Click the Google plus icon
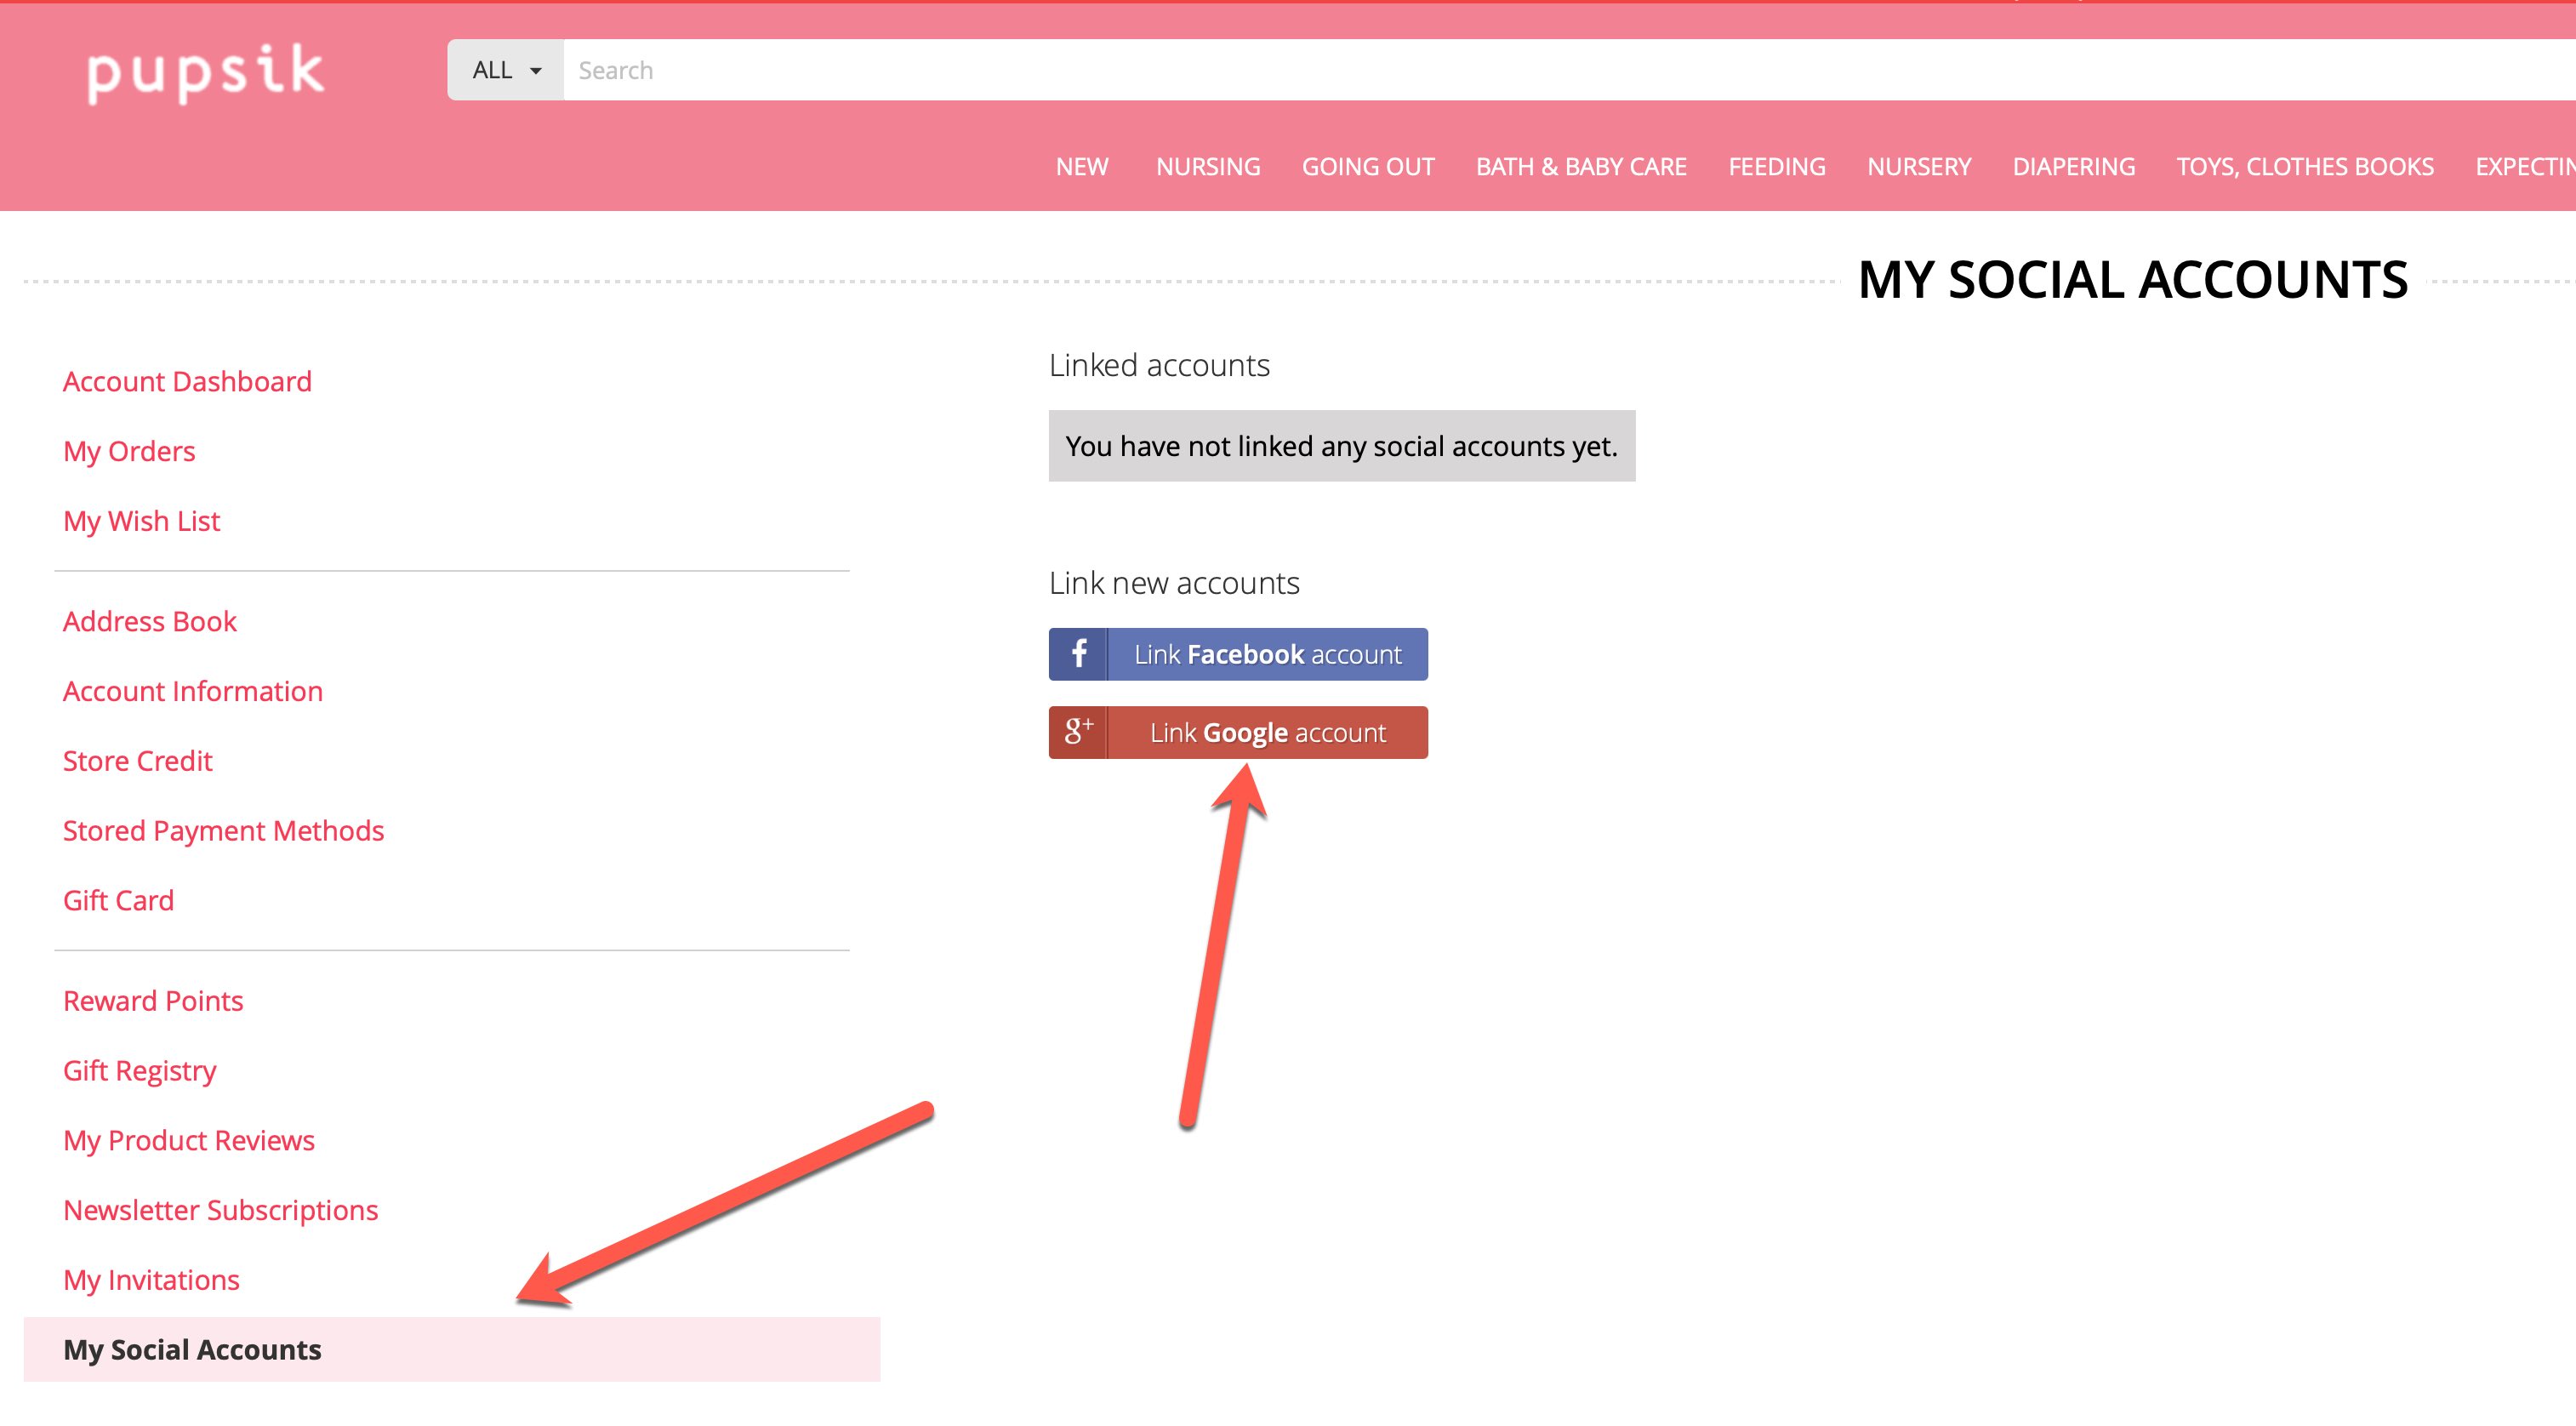This screenshot has height=1426, width=2576. pos(1078,732)
